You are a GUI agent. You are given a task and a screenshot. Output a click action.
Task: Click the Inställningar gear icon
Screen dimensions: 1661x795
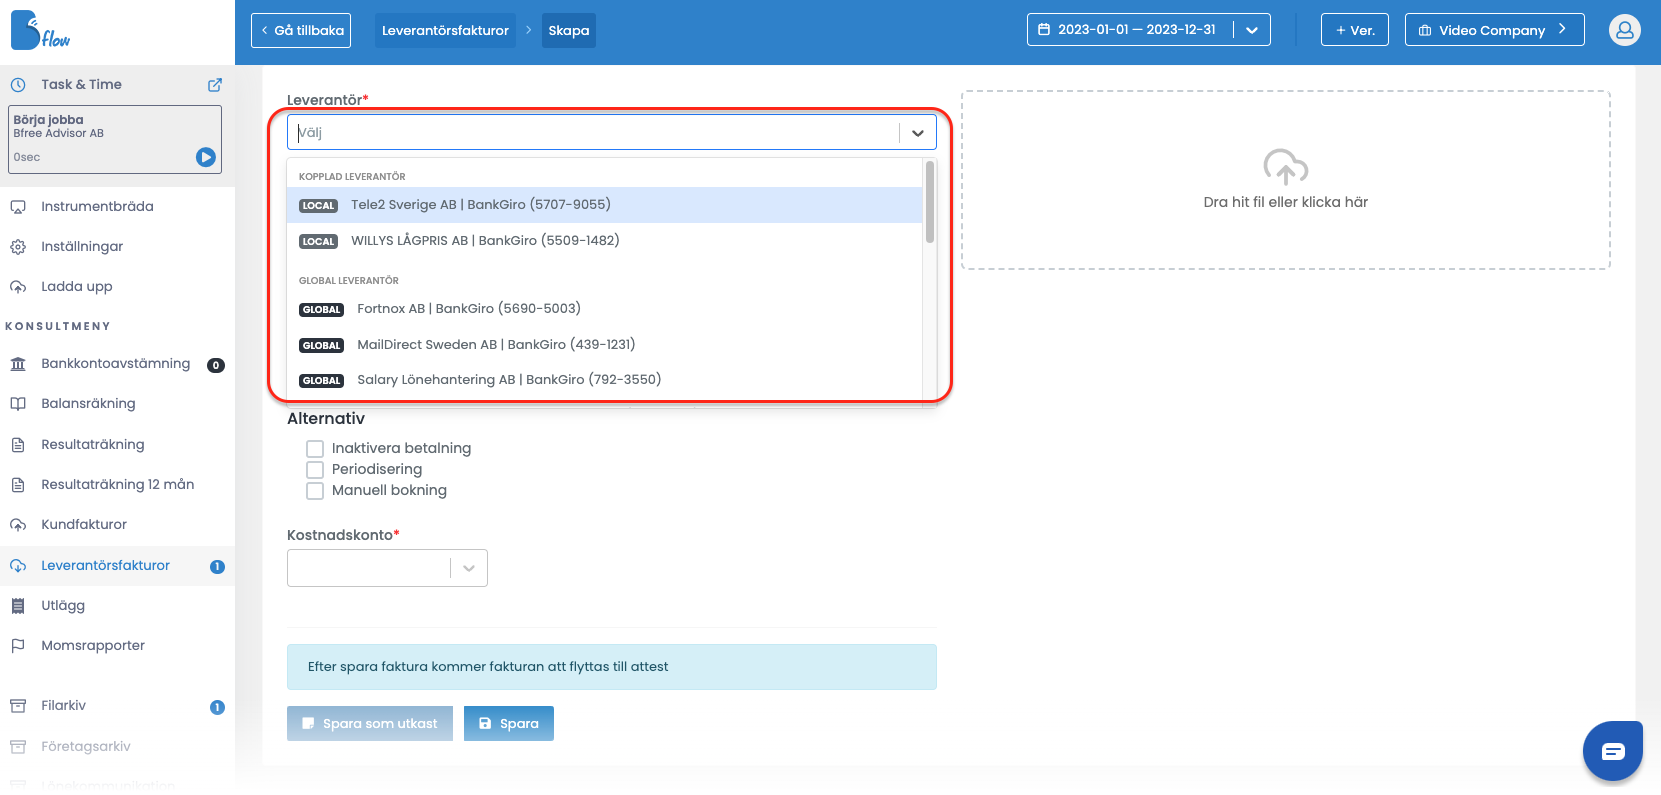[x=18, y=247]
